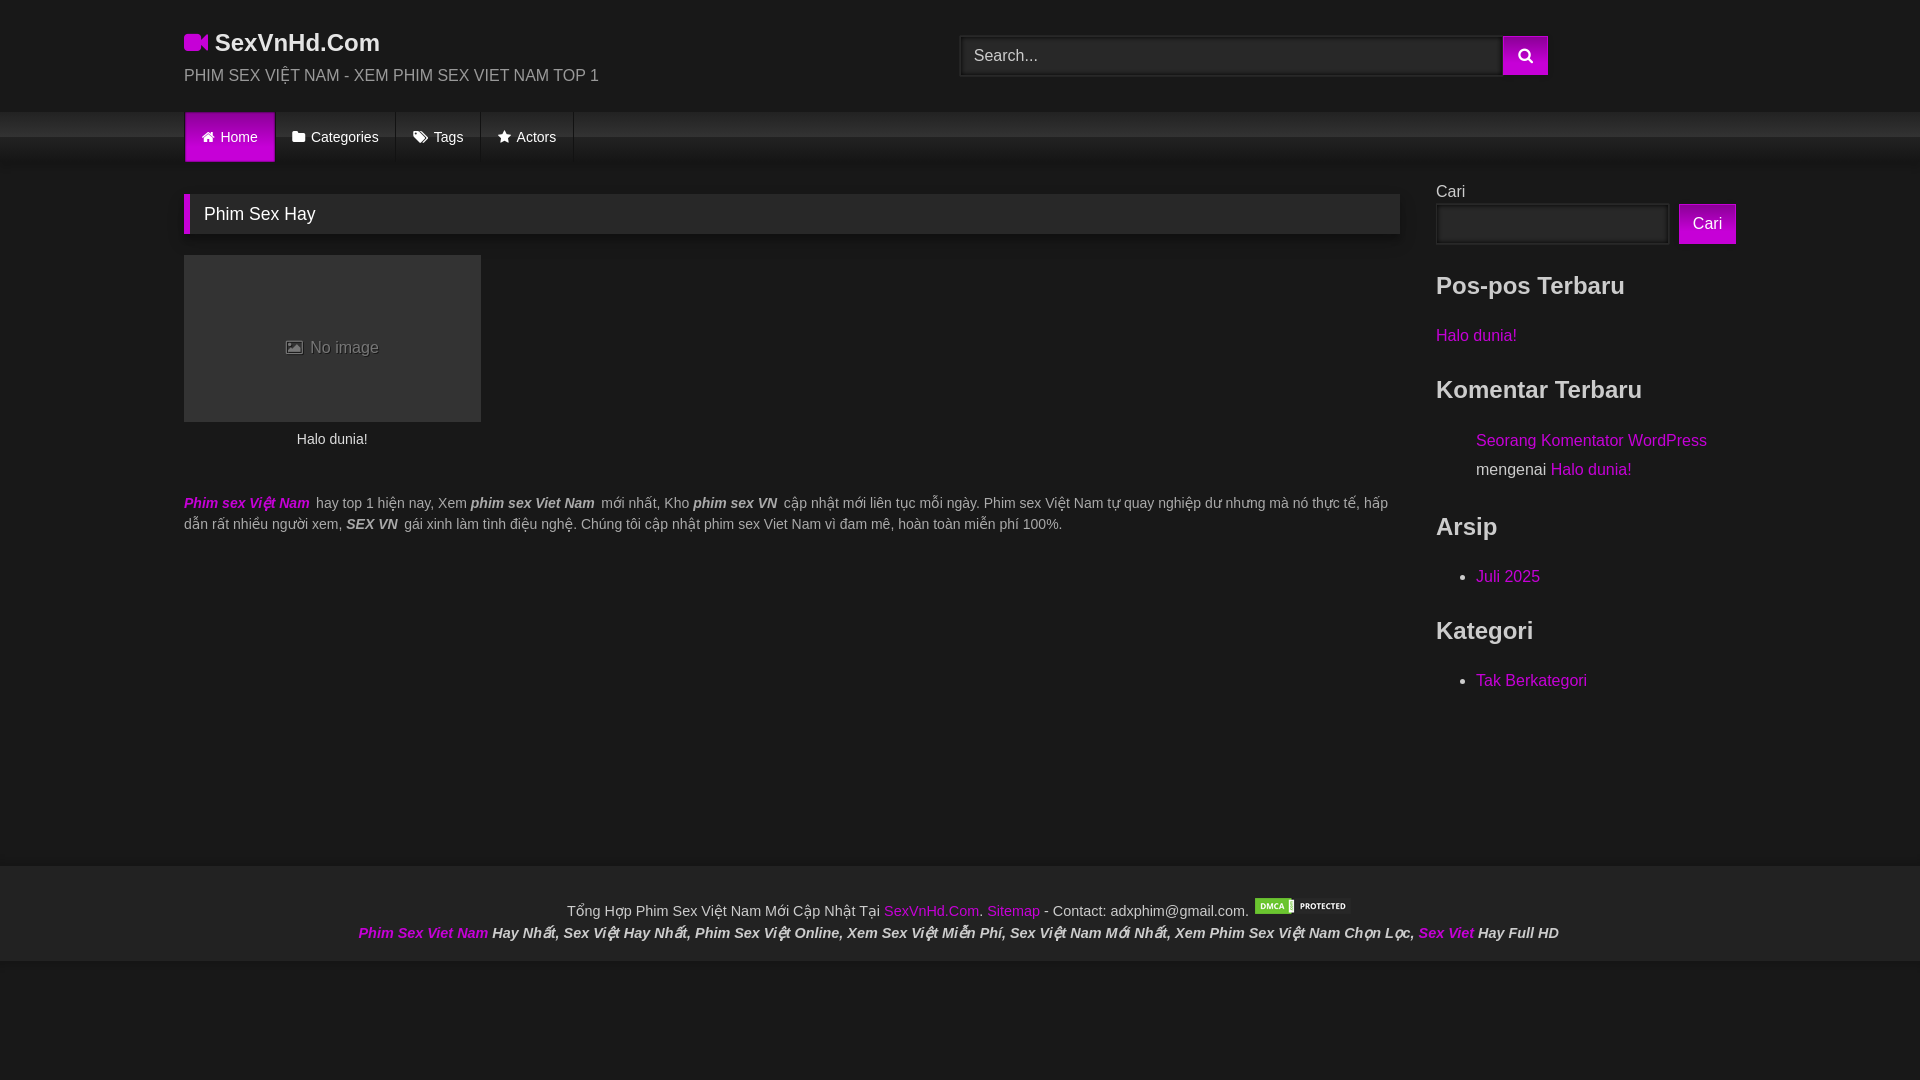1920x1080 pixels.
Task: Click the sidebar Cari text field
Action: (x=1552, y=224)
